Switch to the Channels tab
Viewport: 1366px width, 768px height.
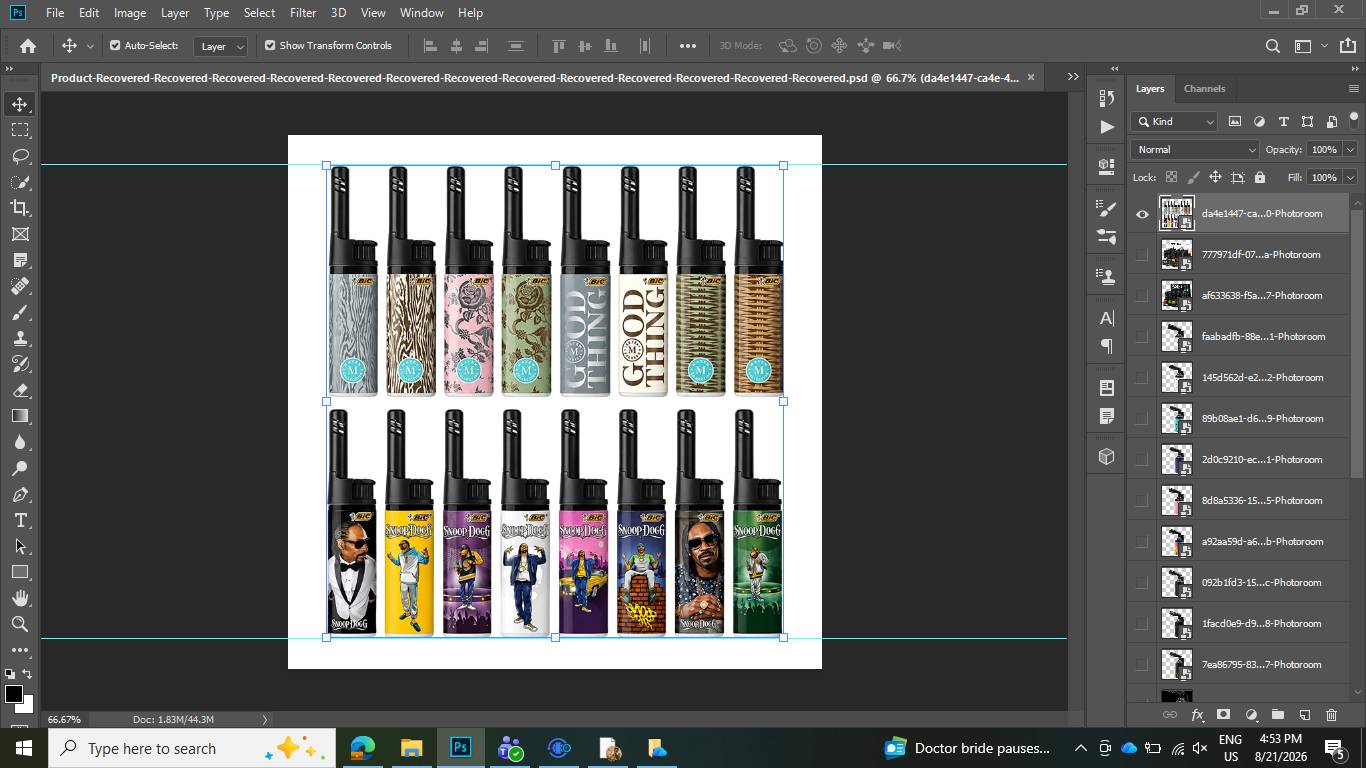click(x=1204, y=88)
